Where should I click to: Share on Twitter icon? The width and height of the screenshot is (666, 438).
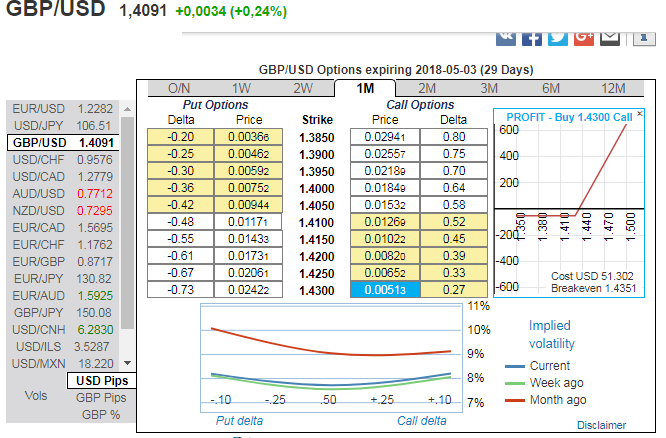(558, 39)
